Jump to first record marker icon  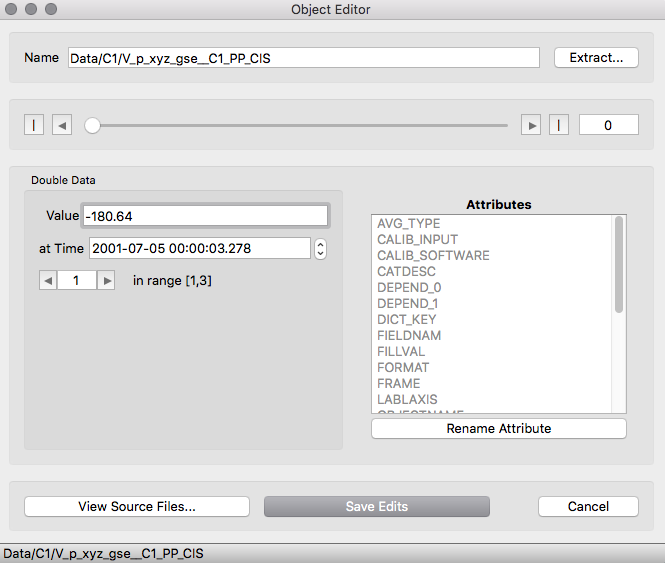point(36,125)
